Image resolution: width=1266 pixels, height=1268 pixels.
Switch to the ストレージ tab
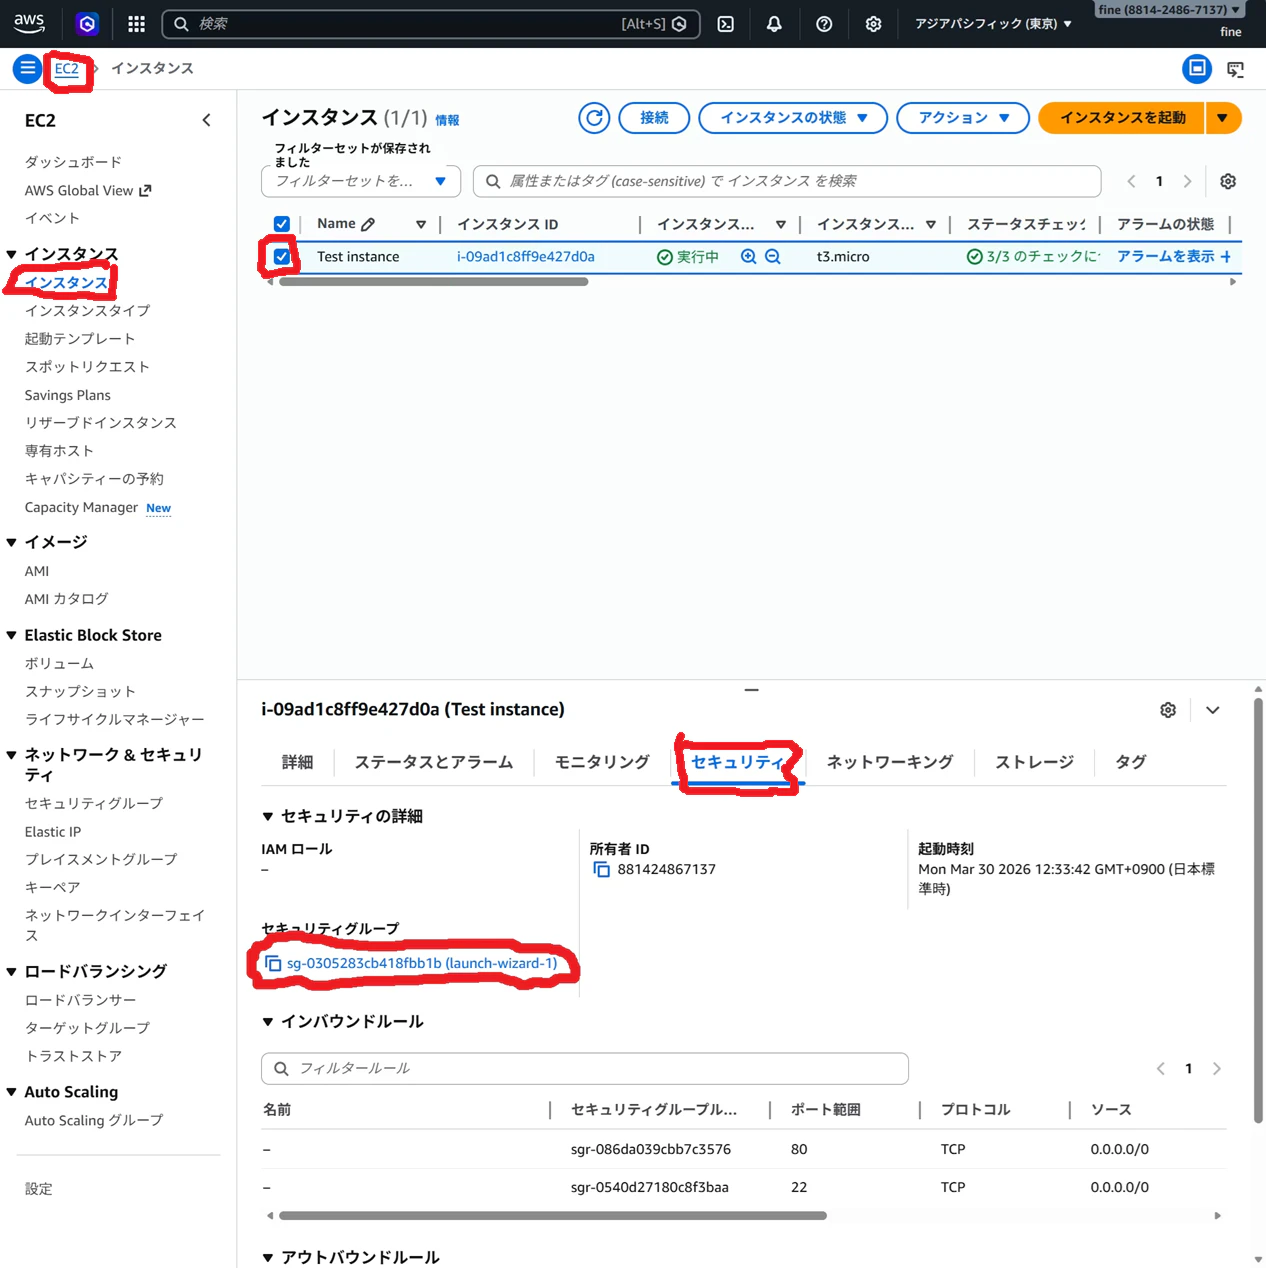[x=1034, y=762]
